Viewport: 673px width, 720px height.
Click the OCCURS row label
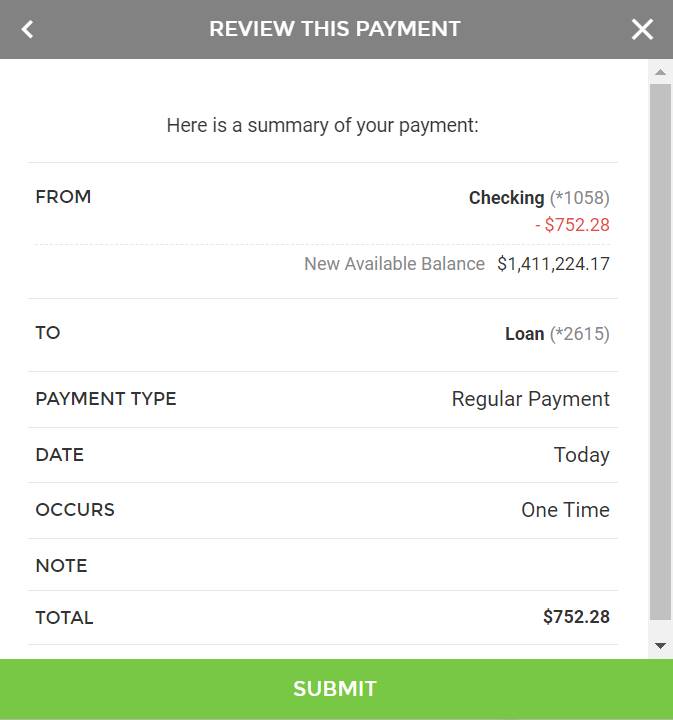(75, 510)
